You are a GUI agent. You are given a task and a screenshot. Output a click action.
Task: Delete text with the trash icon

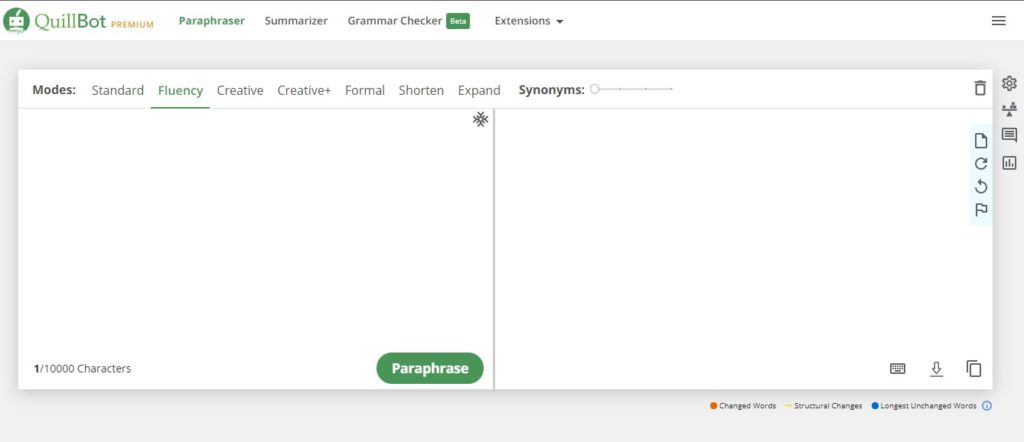980,87
